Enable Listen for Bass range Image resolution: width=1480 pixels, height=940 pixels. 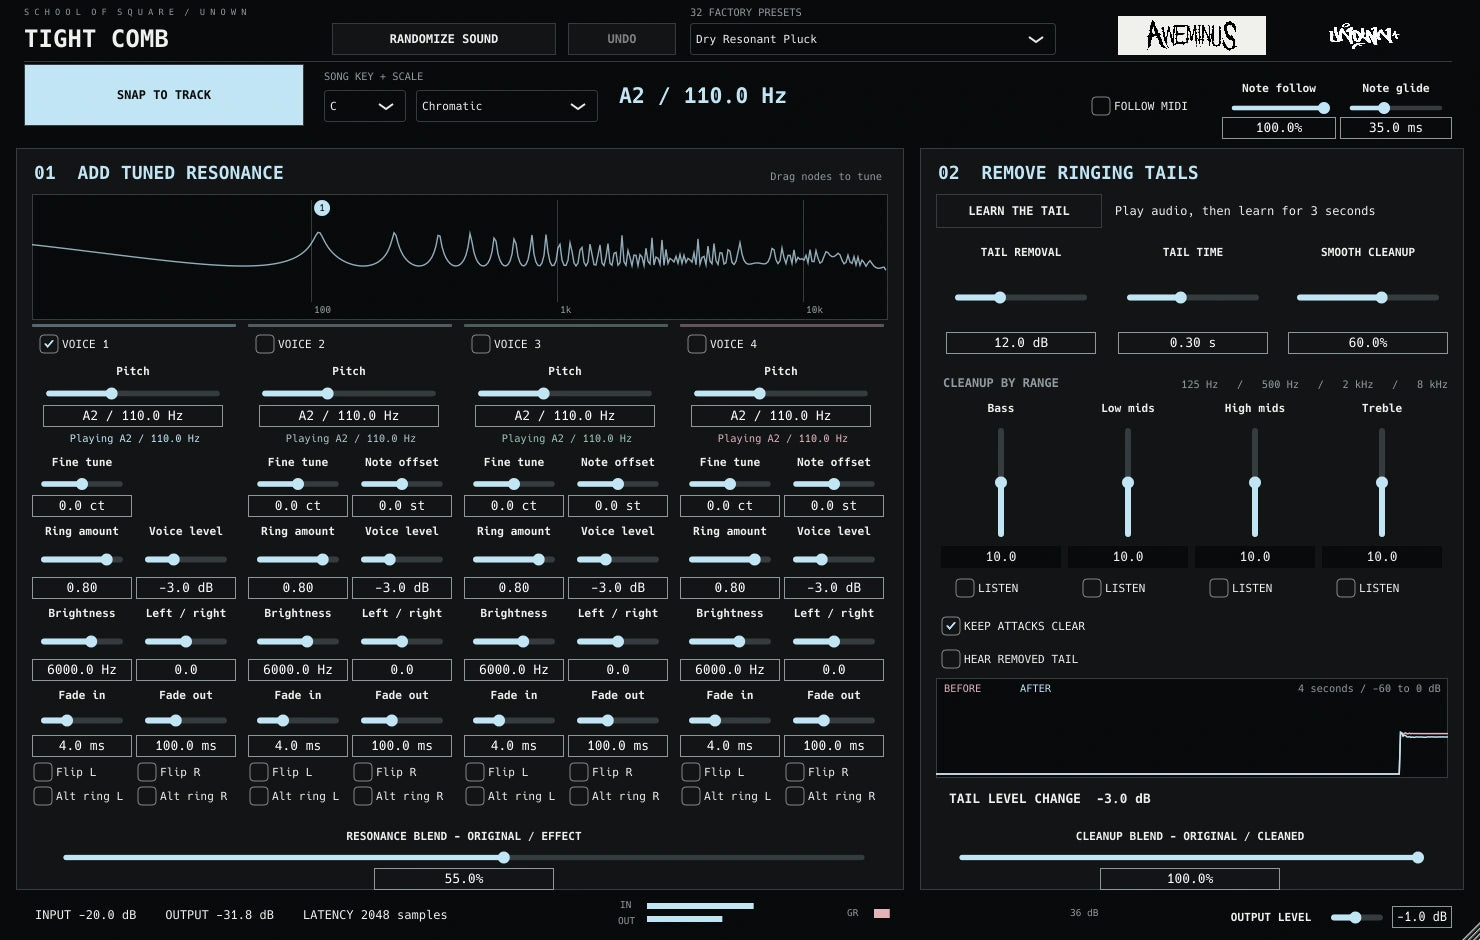click(965, 588)
